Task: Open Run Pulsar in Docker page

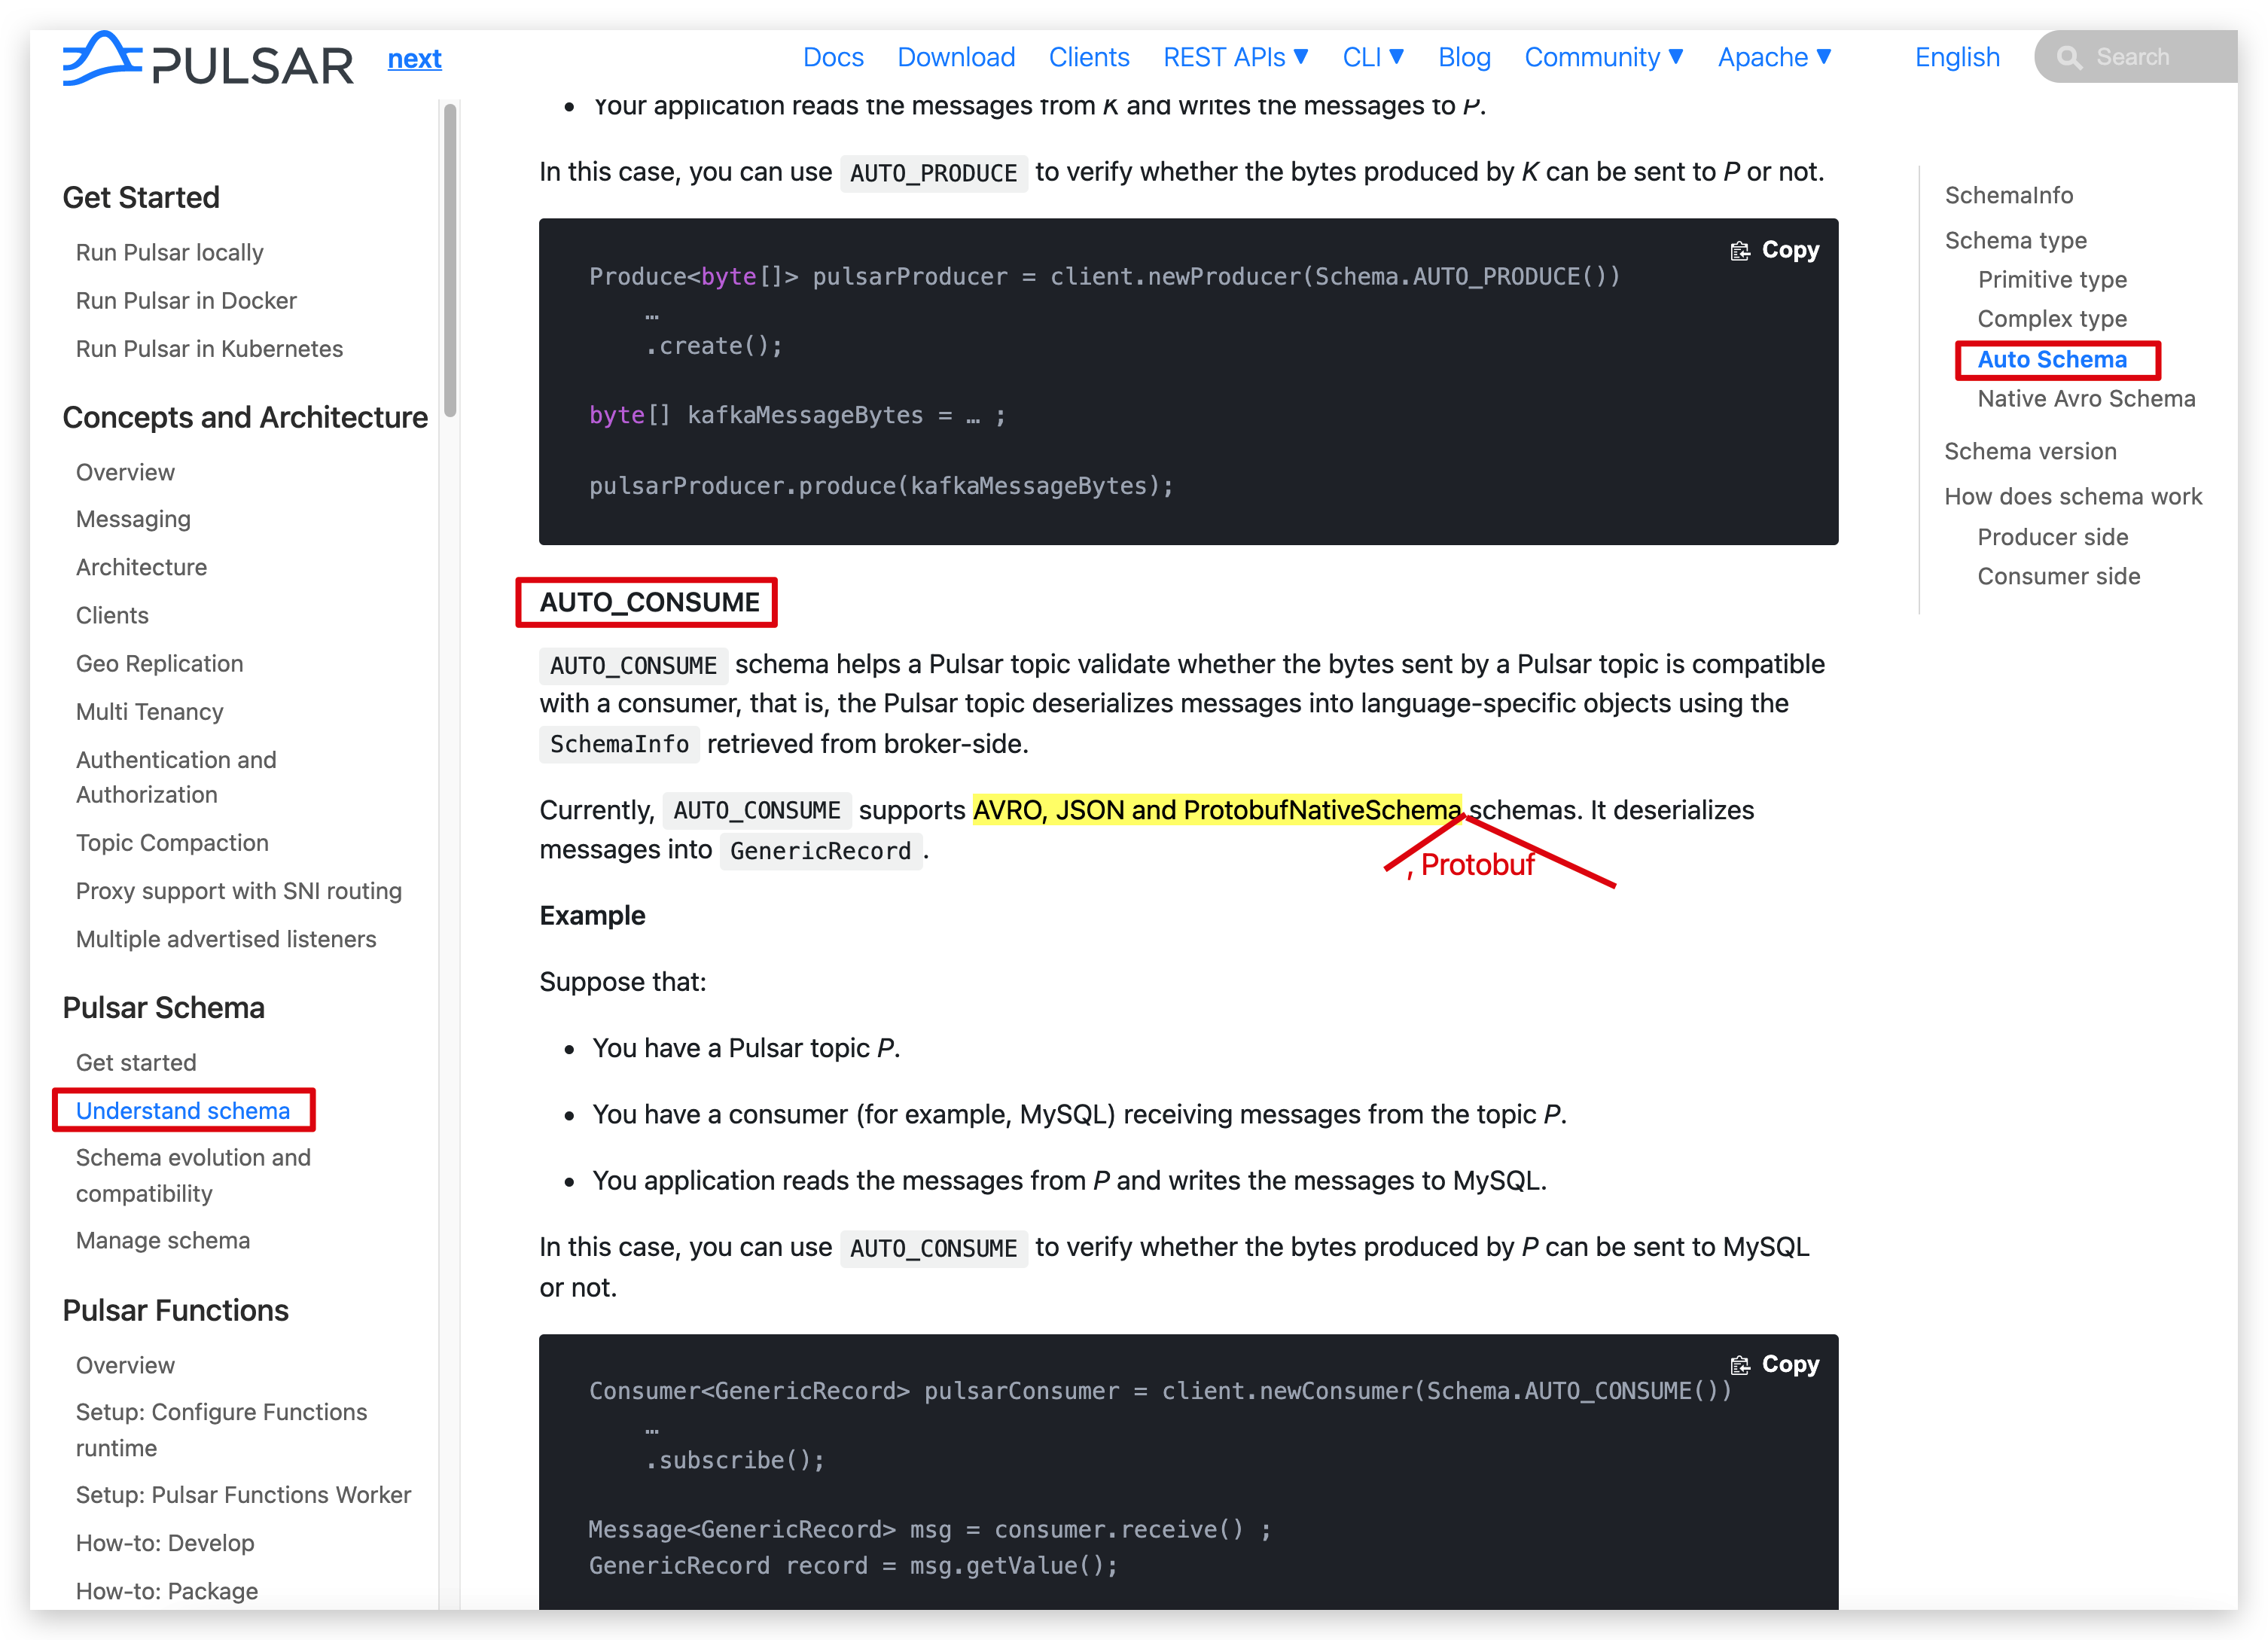Action: point(186,300)
